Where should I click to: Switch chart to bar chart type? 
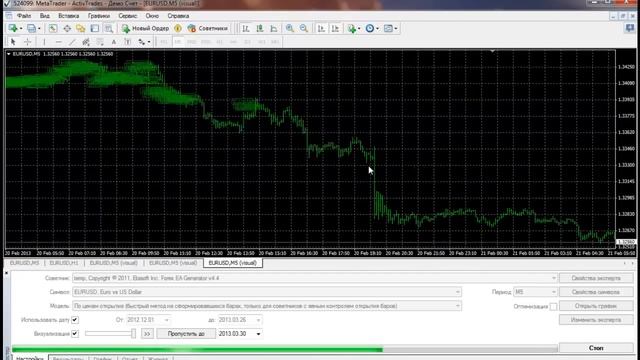[x=246, y=28]
